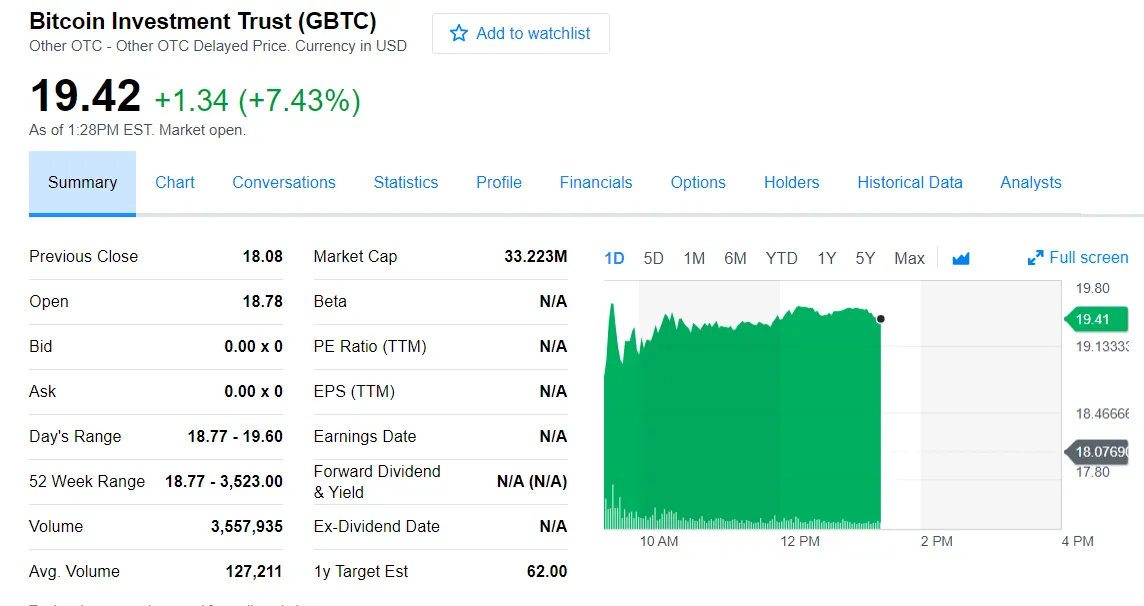Select the Max chart range
The width and height of the screenshot is (1144, 606).
(910, 258)
